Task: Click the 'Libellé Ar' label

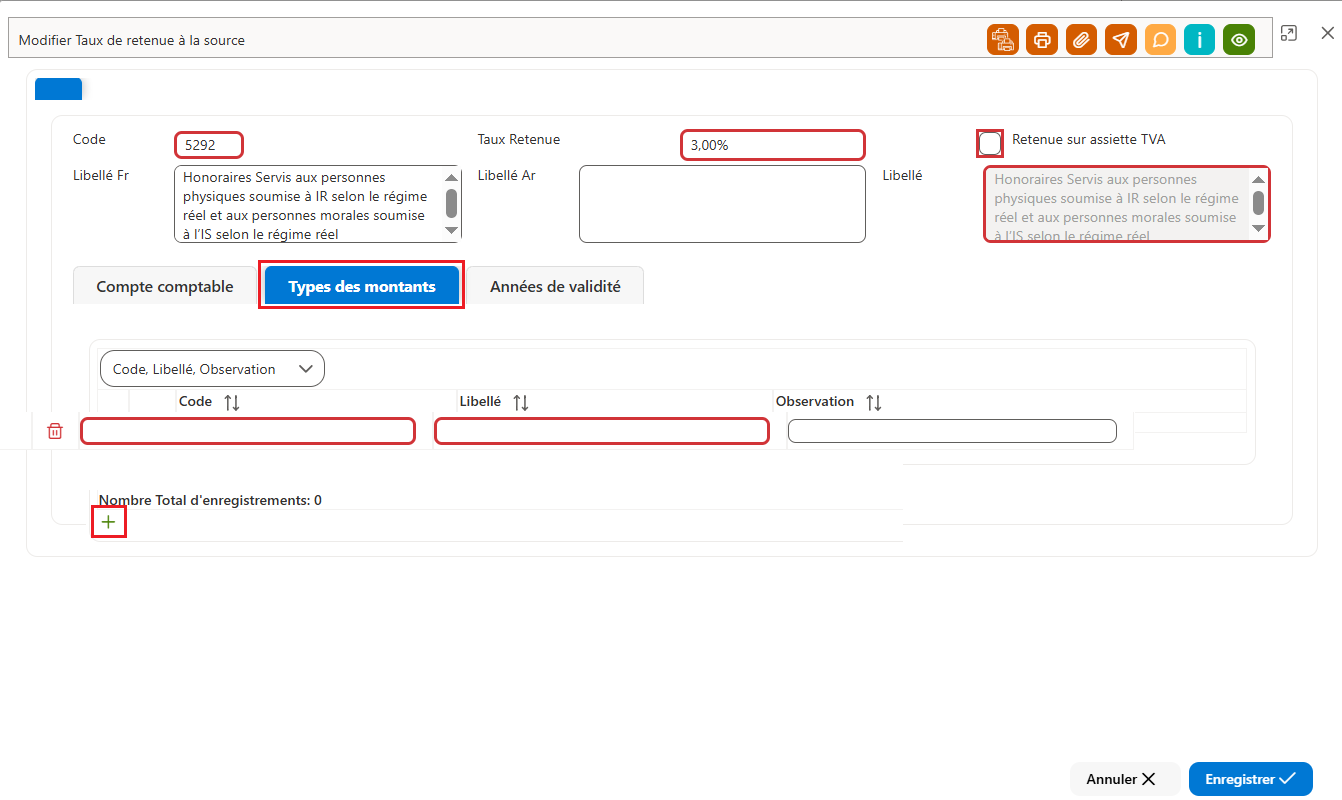Action: point(507,176)
